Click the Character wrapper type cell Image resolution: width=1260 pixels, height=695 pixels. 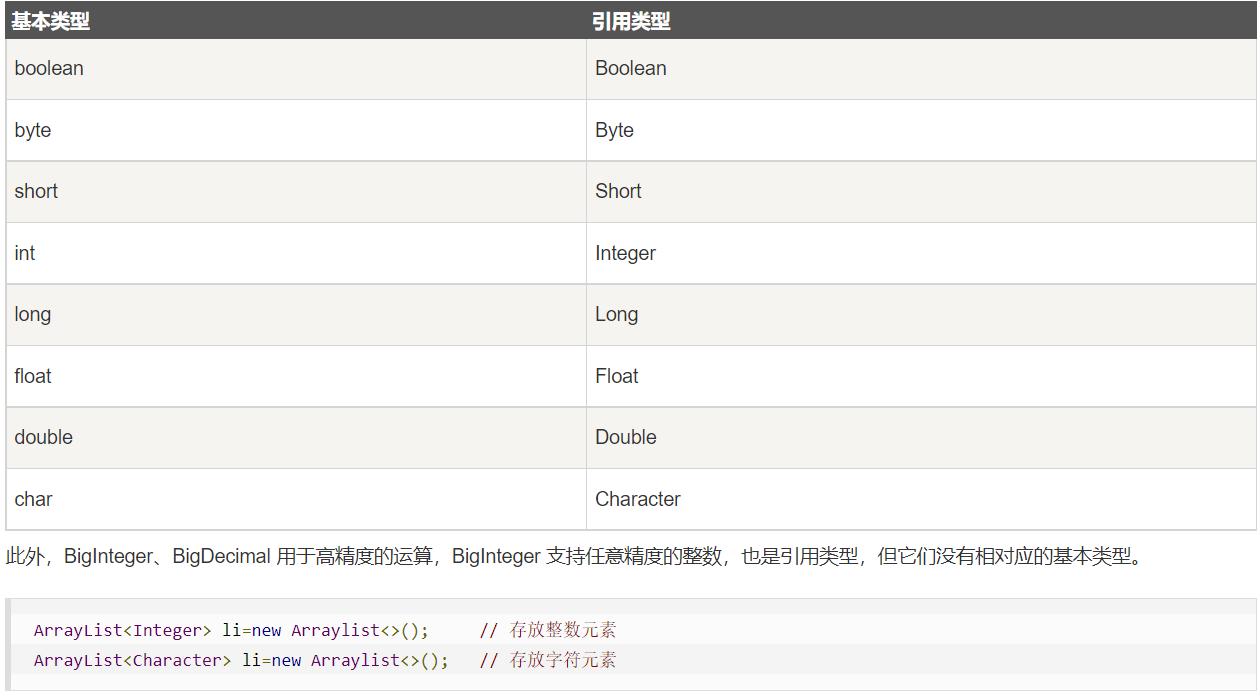coord(638,499)
